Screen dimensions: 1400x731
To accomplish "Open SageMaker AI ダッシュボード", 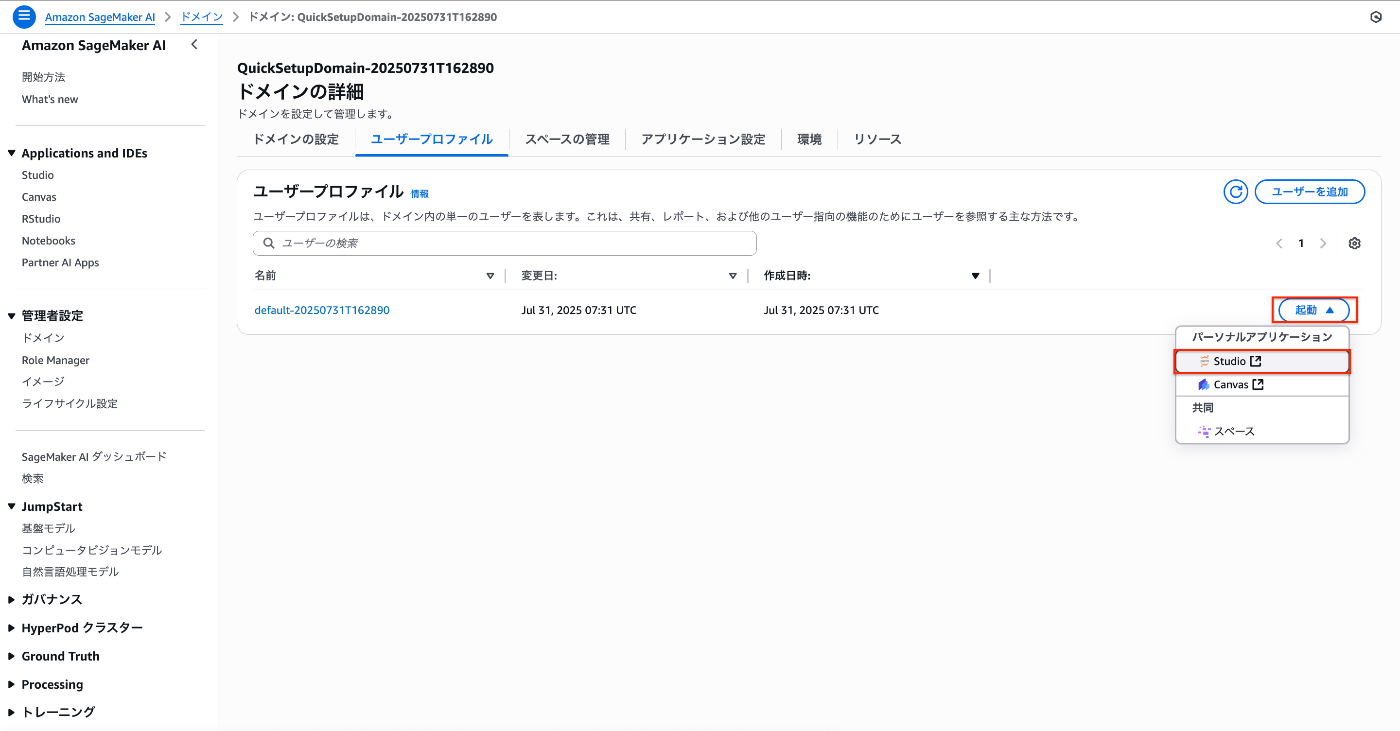I will point(94,457).
